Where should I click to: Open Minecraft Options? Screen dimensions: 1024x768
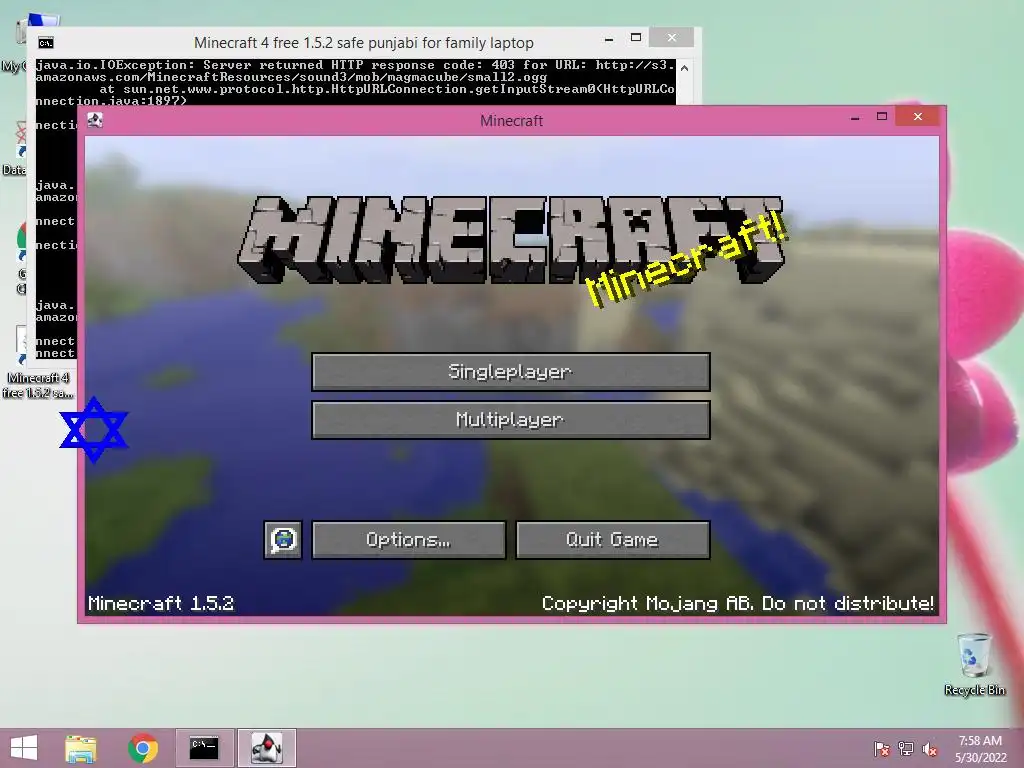pos(409,540)
